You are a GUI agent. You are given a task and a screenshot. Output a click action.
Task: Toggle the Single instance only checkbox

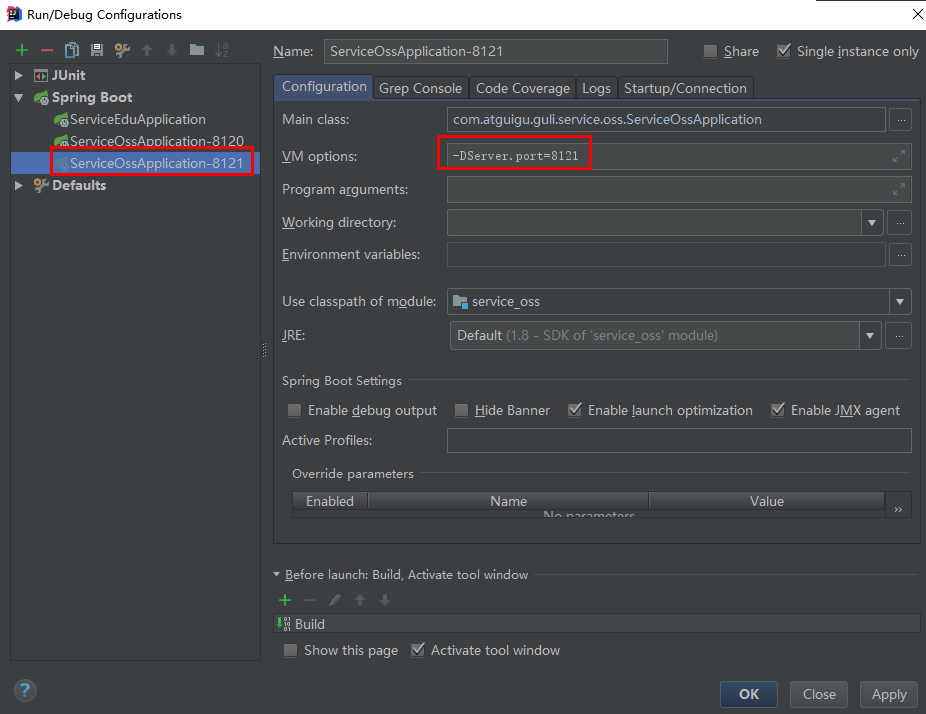coord(784,51)
